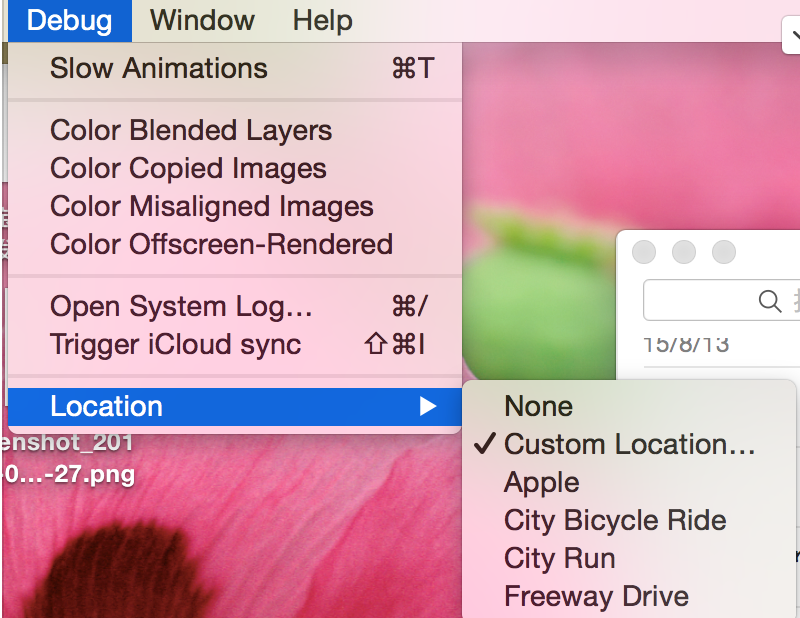
Task: Select the desktop screenshot png file
Action: coord(68,458)
